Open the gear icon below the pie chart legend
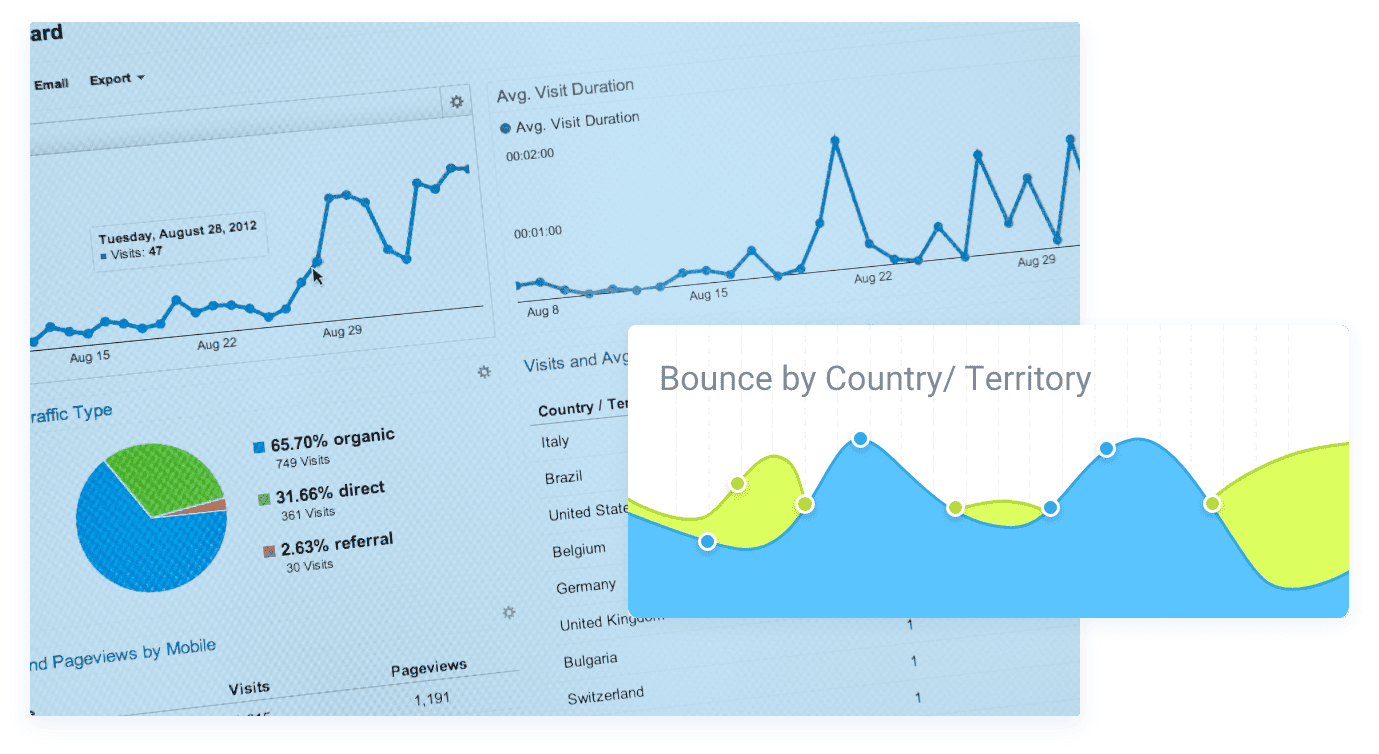 (508, 612)
